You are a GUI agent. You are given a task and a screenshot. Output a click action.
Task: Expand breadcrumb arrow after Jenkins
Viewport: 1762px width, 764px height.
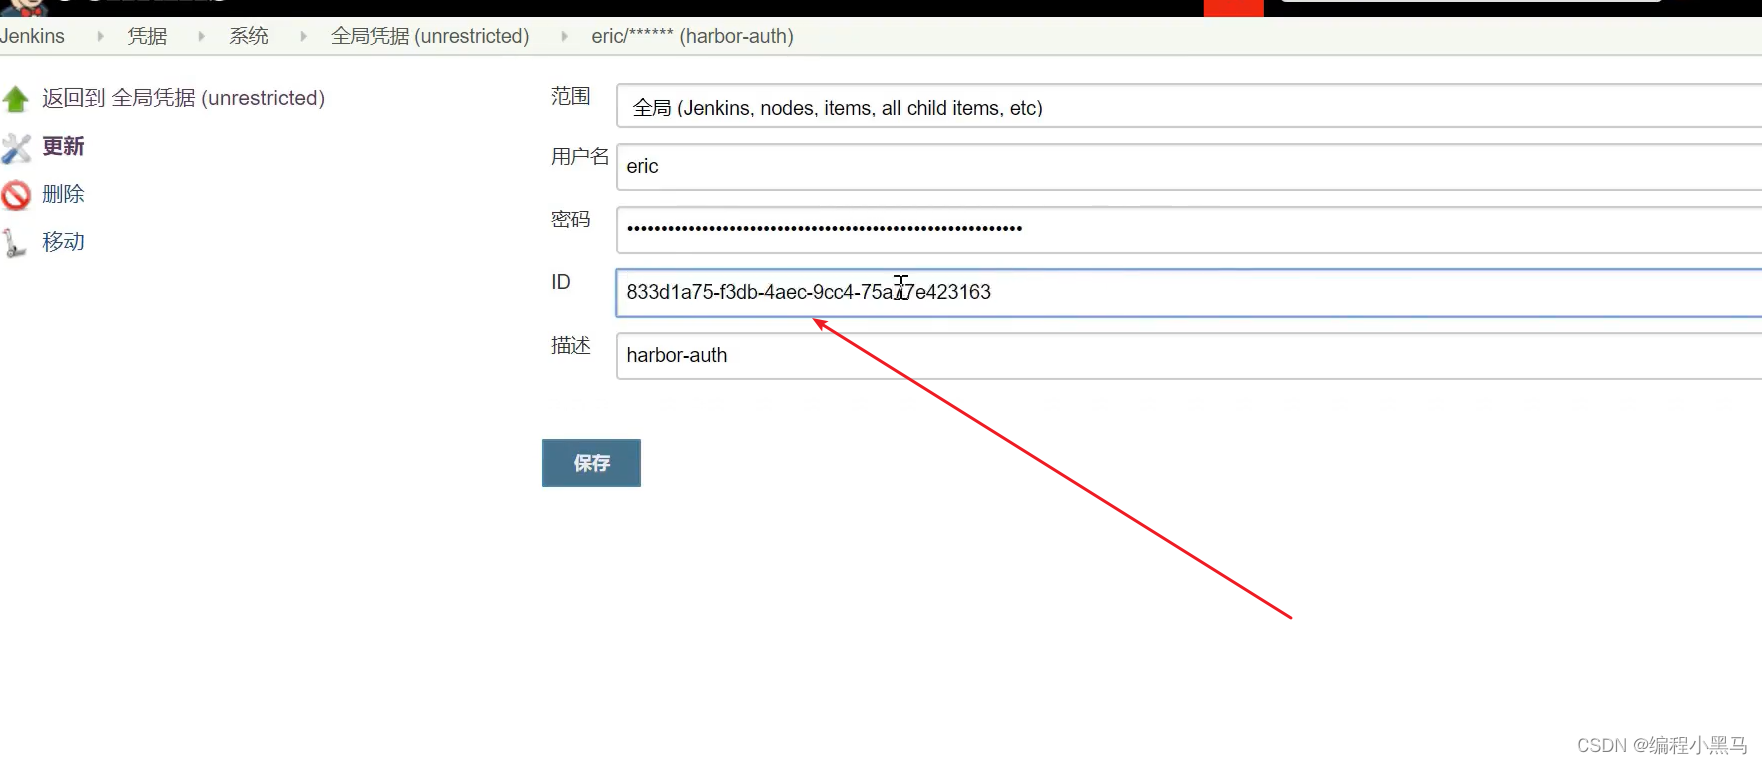pos(100,36)
